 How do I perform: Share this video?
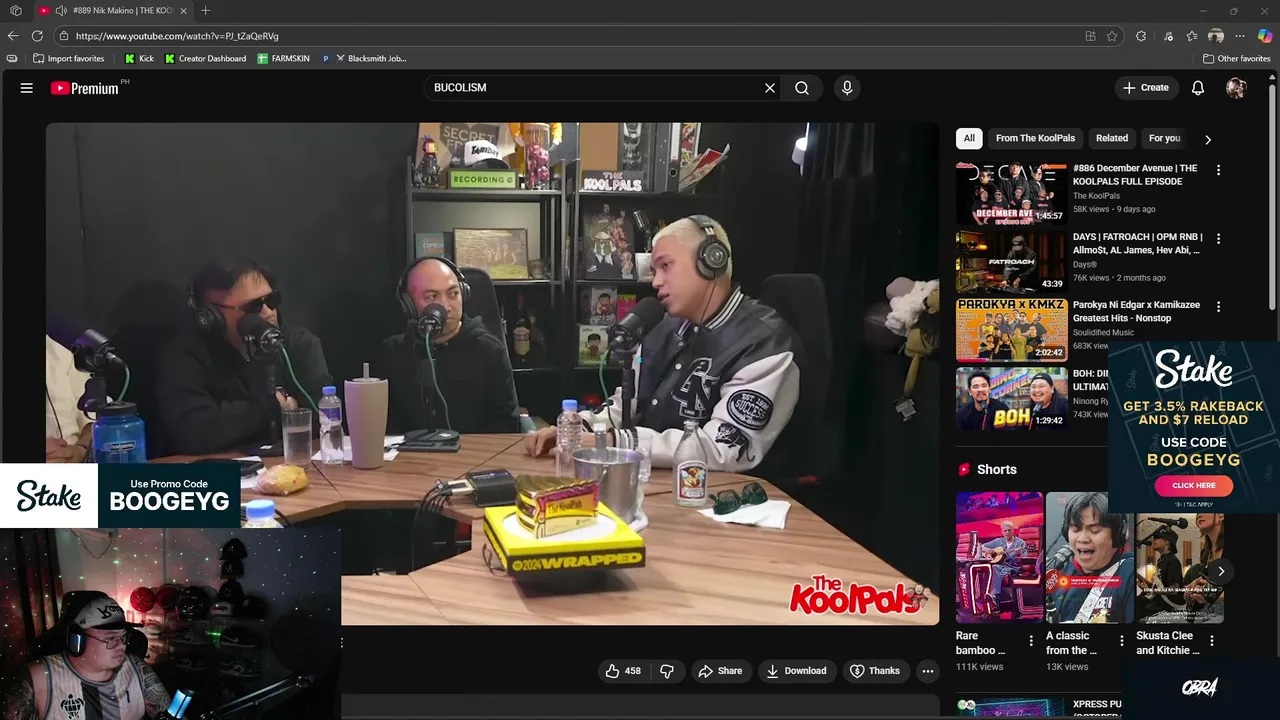coord(720,671)
